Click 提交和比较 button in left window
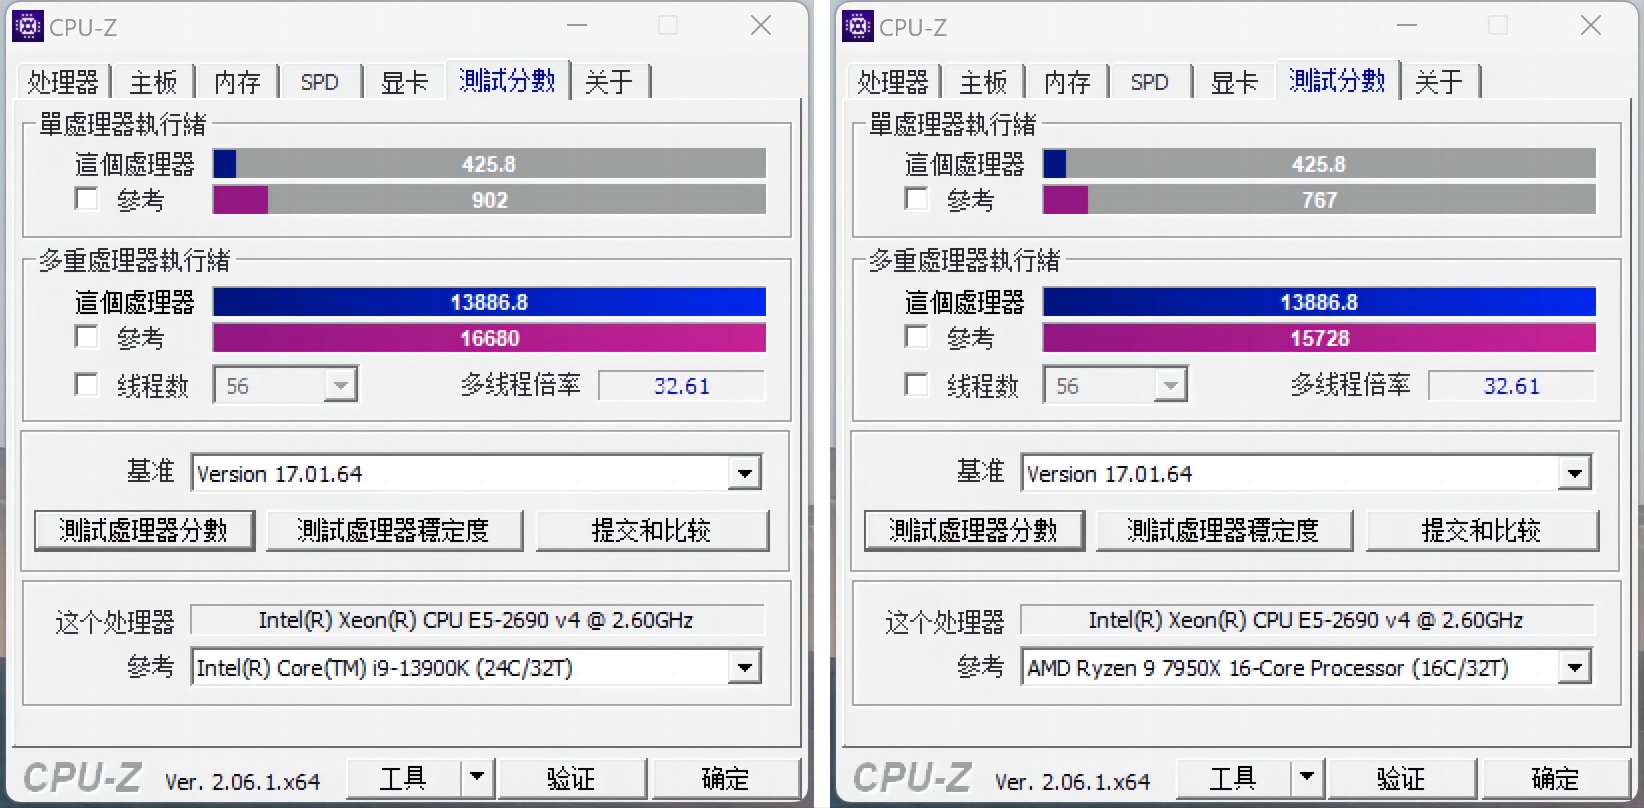Image resolution: width=1644 pixels, height=808 pixels. (652, 530)
